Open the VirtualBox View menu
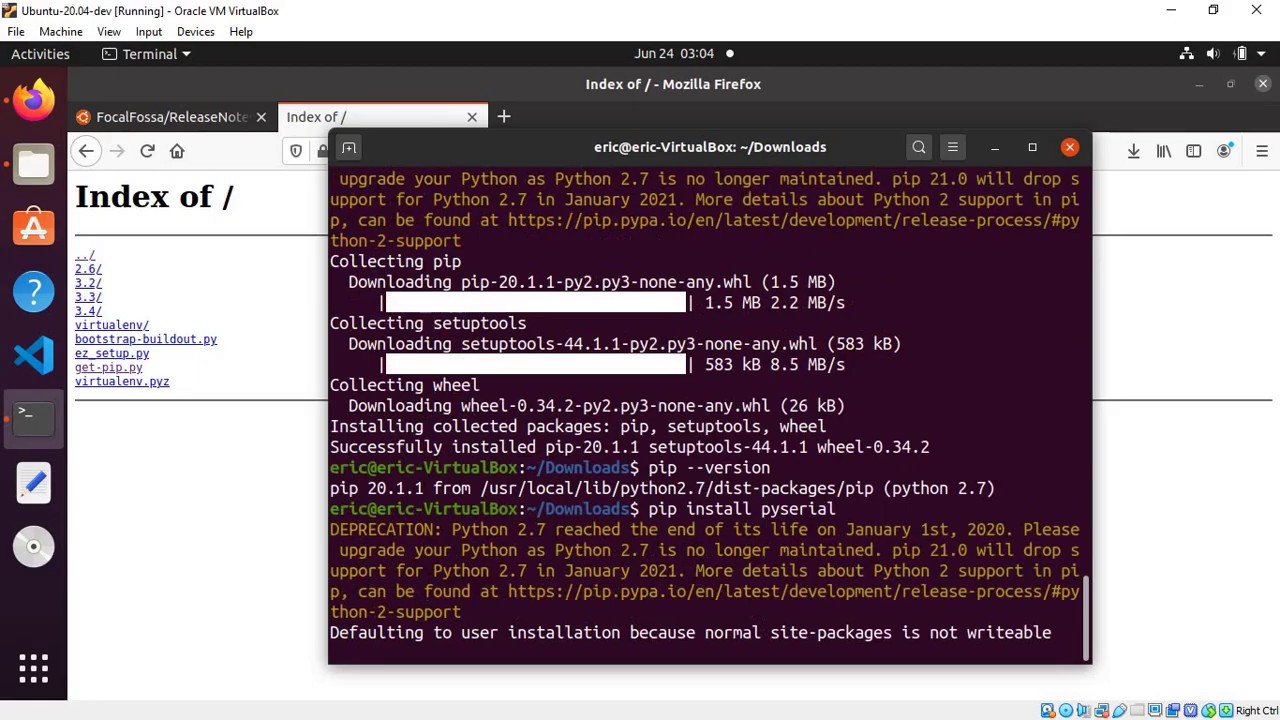Image resolution: width=1280 pixels, height=720 pixels. (109, 32)
